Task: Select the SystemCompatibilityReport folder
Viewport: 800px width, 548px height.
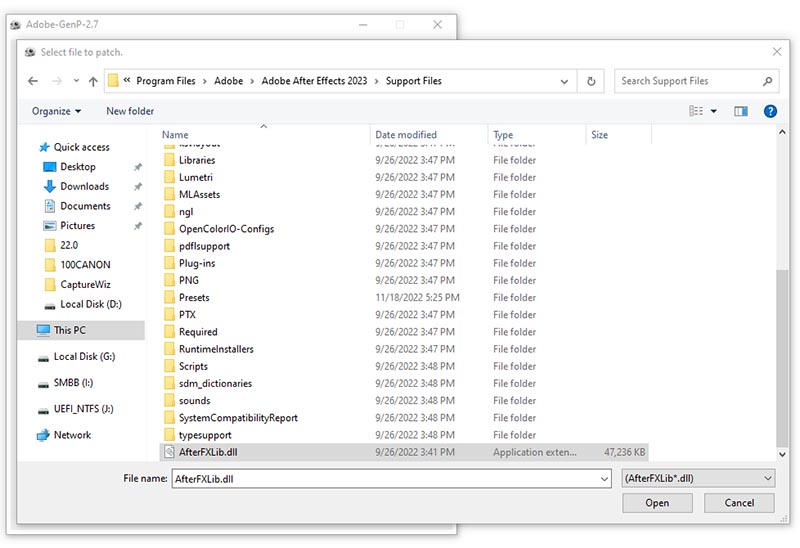Action: point(238,418)
